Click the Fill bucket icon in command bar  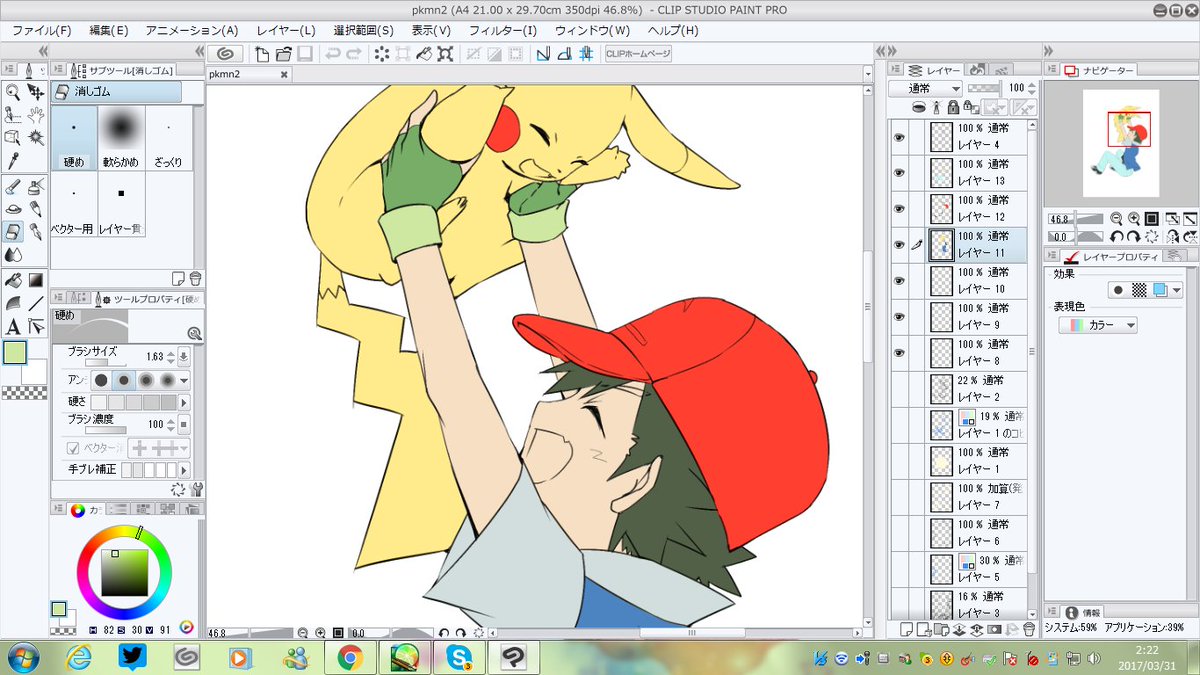point(424,54)
